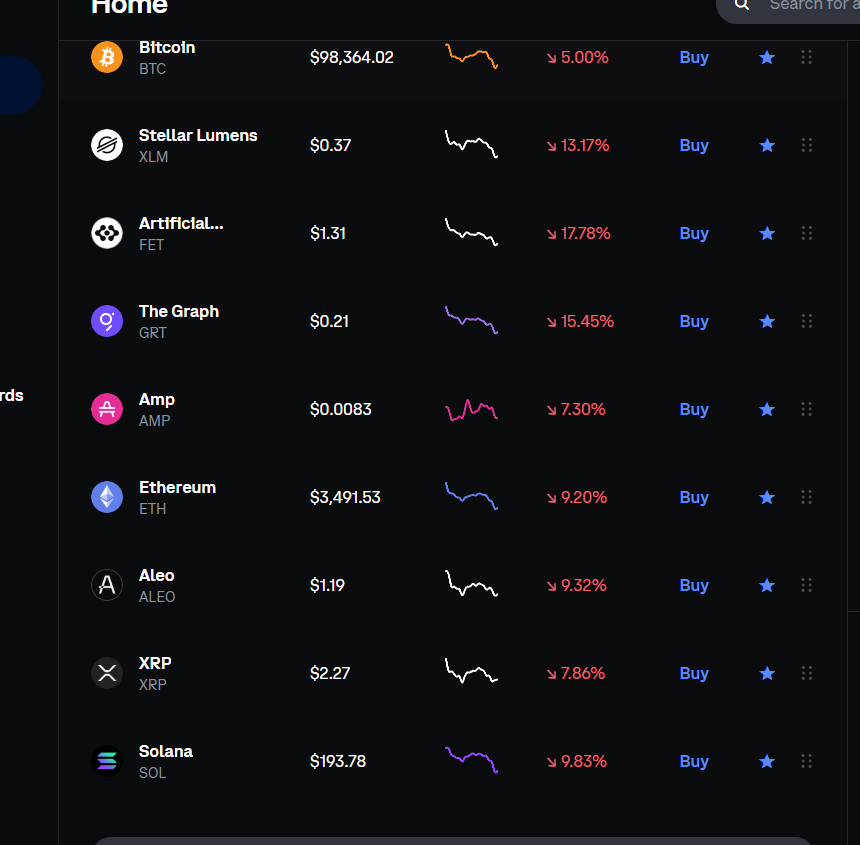Open the Stellar Lumens sparkline chart
The width and height of the screenshot is (860, 845).
click(471, 144)
